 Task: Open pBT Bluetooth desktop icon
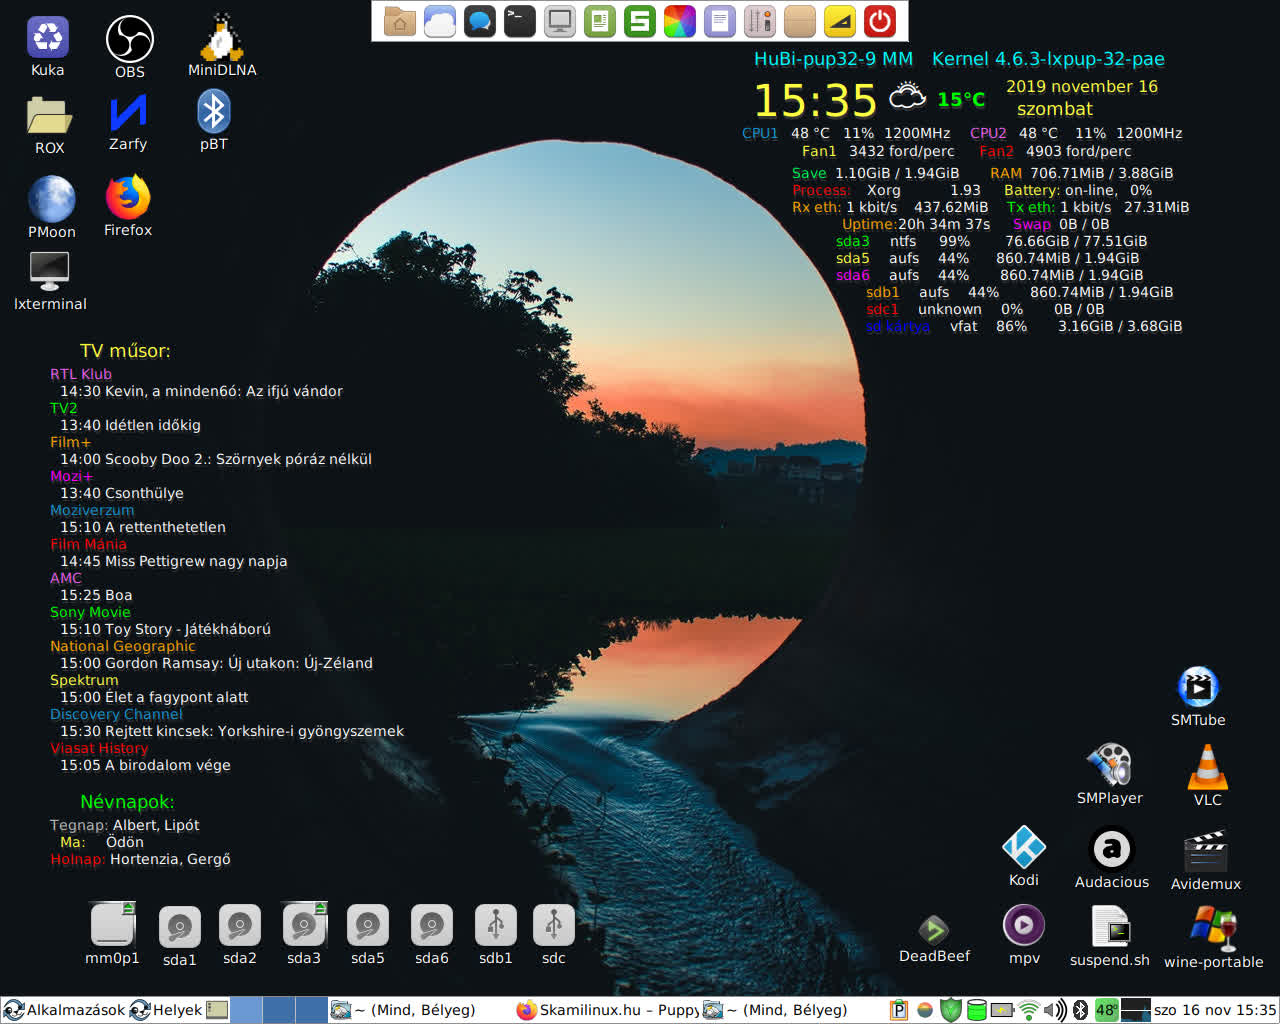pyautogui.click(x=214, y=111)
